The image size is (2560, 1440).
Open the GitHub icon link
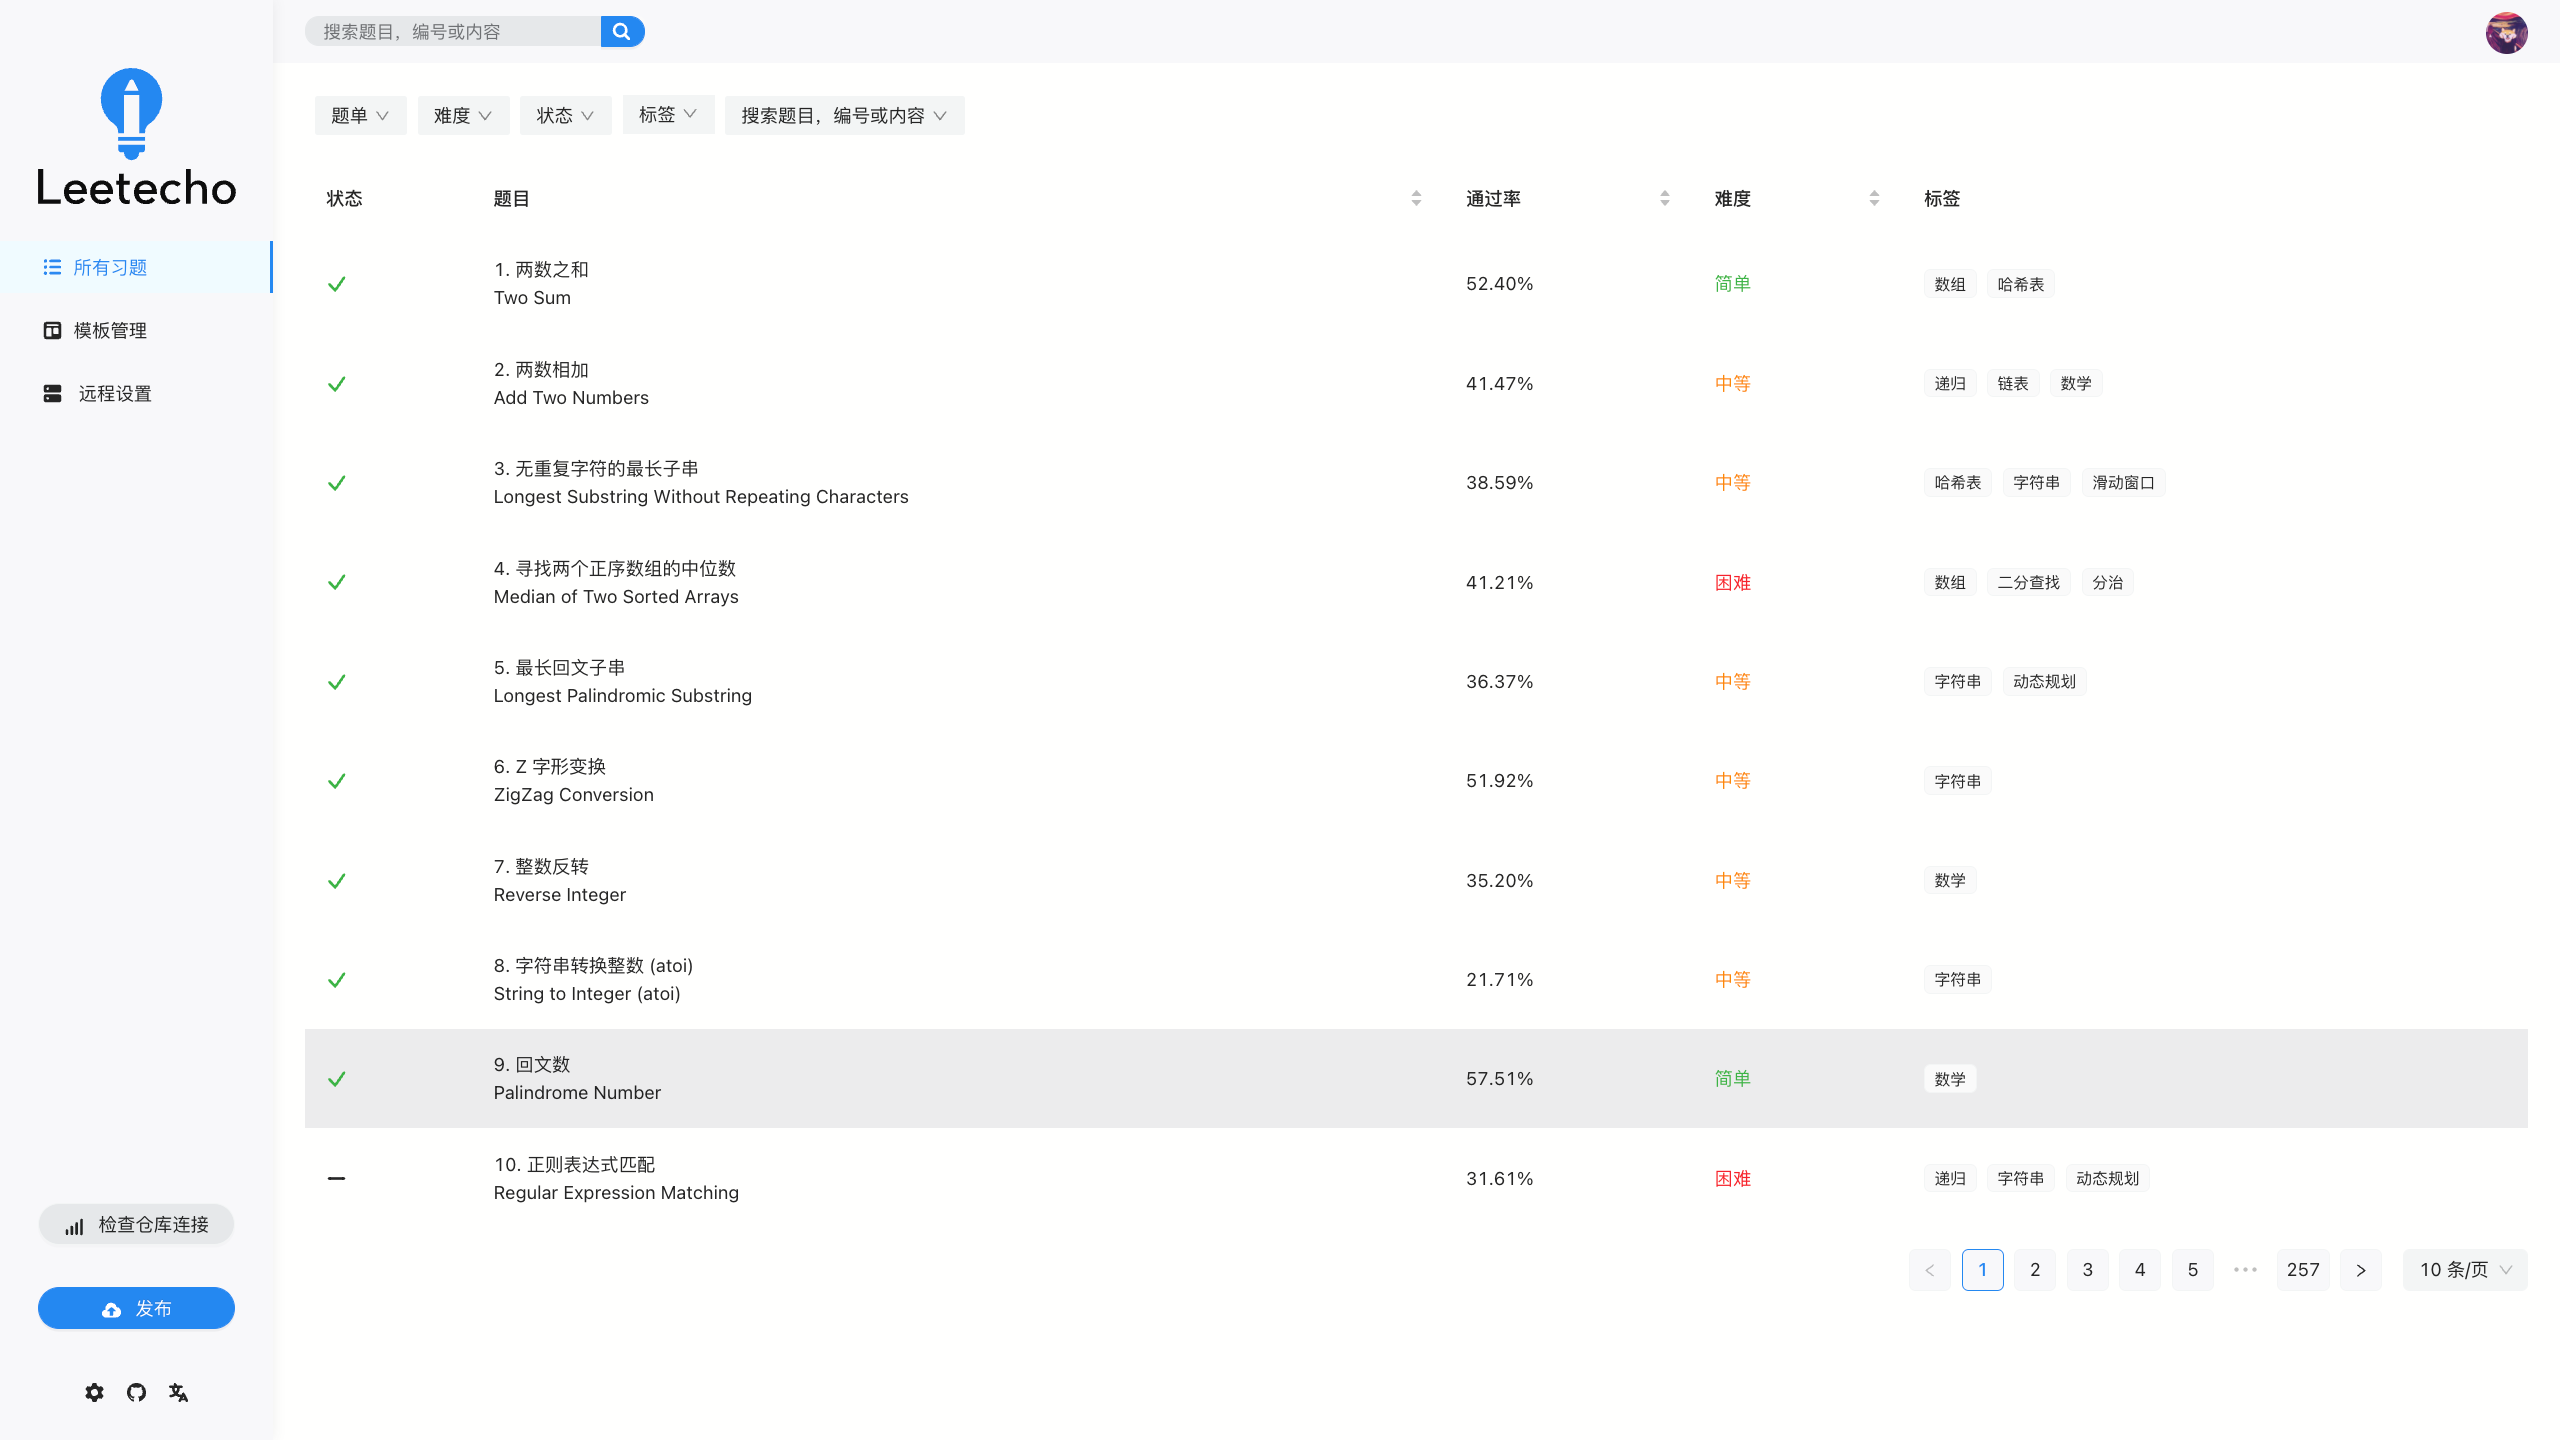tap(136, 1392)
